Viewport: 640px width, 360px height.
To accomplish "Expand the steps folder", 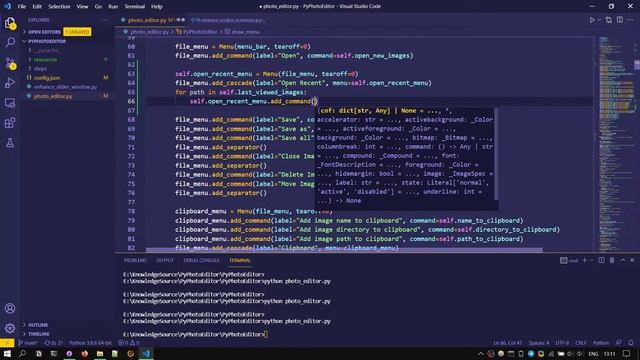I will (x=40, y=69).
